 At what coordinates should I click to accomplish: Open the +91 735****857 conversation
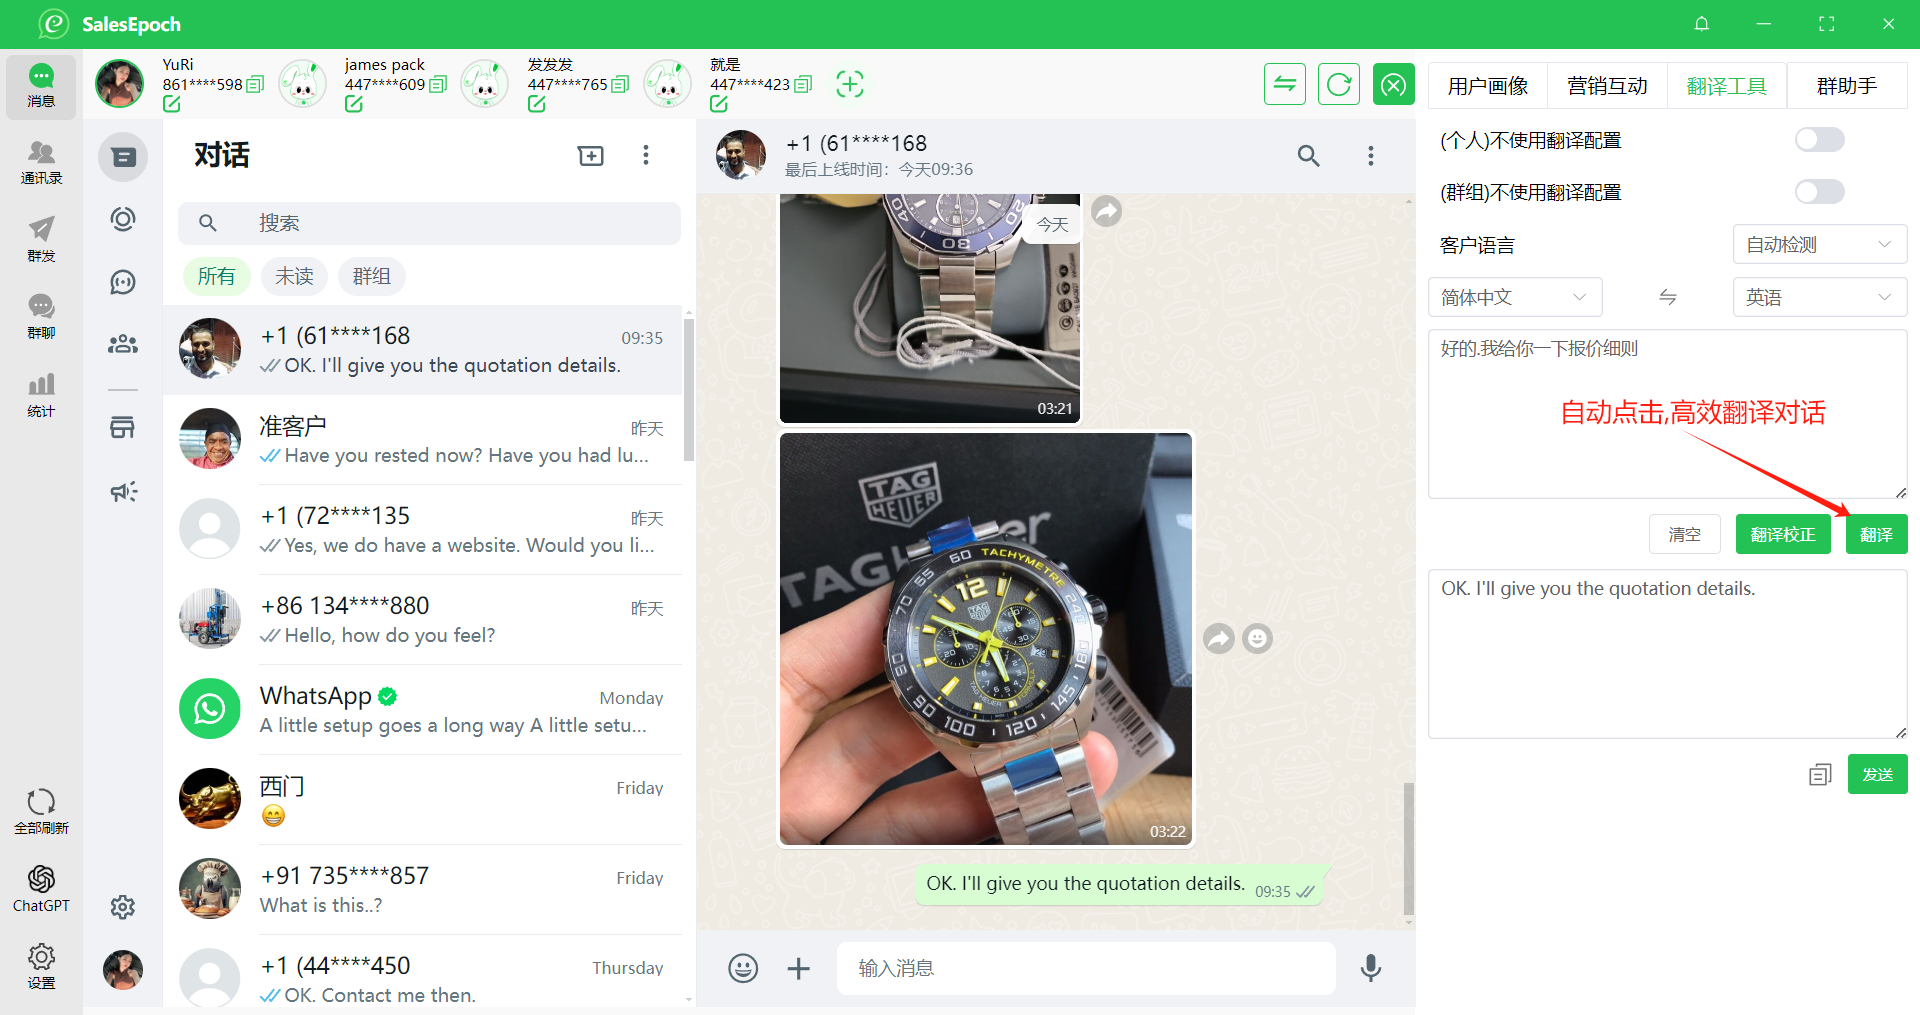click(423, 890)
